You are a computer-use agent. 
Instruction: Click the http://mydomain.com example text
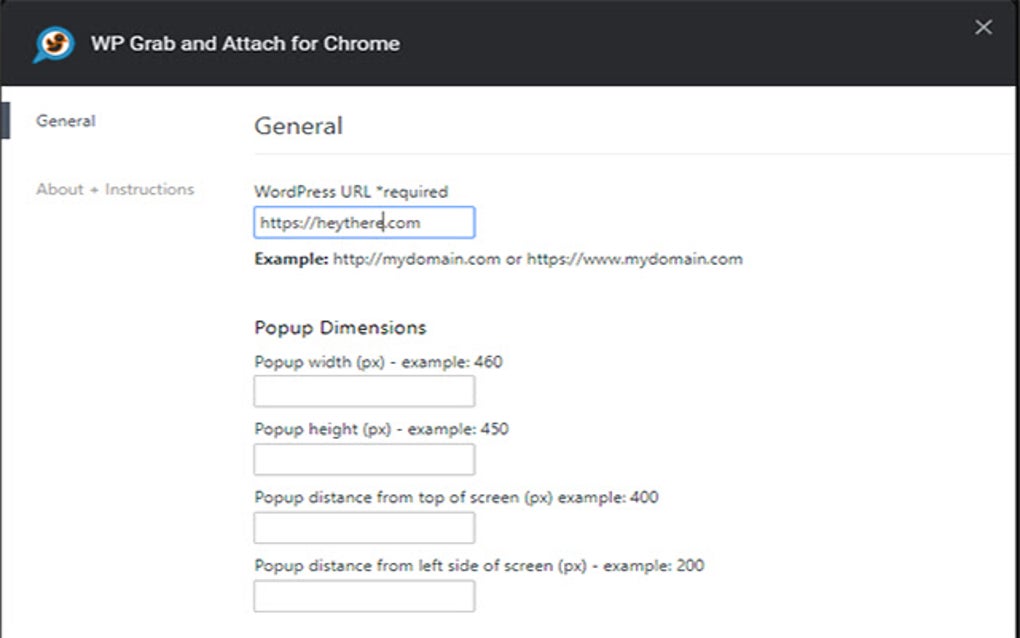coord(416,259)
